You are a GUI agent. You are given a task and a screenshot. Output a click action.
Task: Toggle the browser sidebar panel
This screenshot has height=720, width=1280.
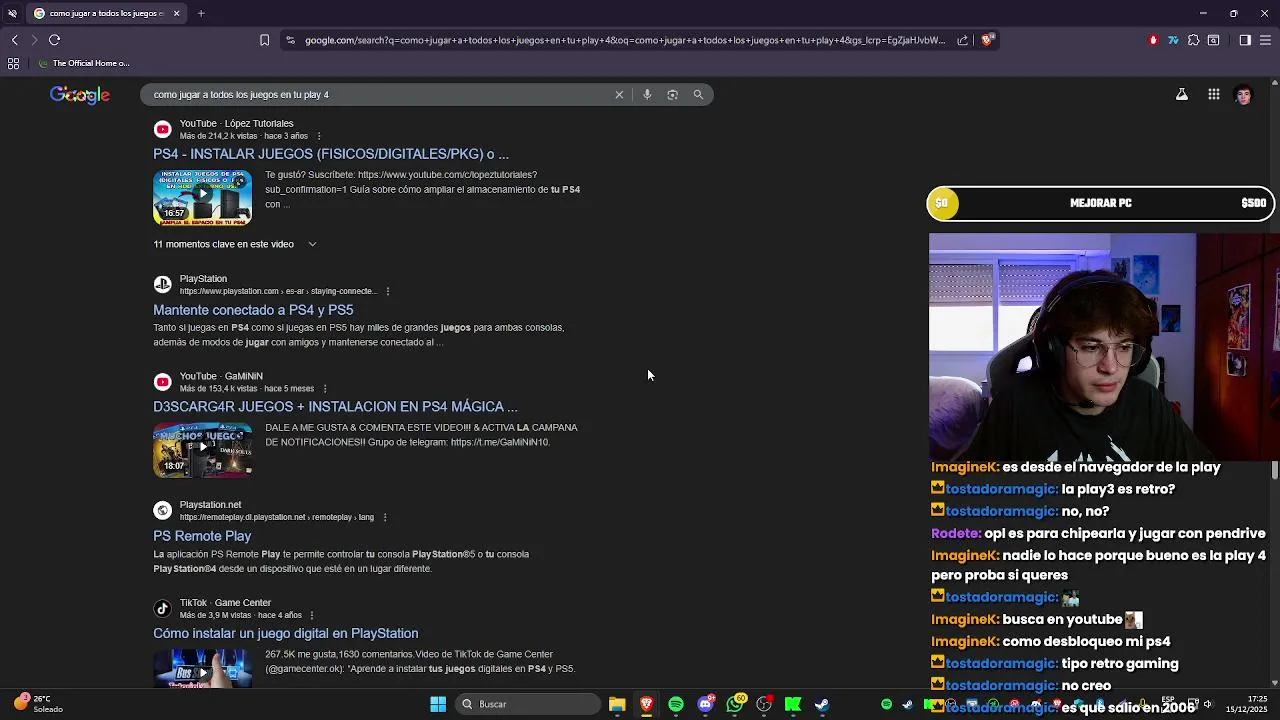click(x=1245, y=40)
